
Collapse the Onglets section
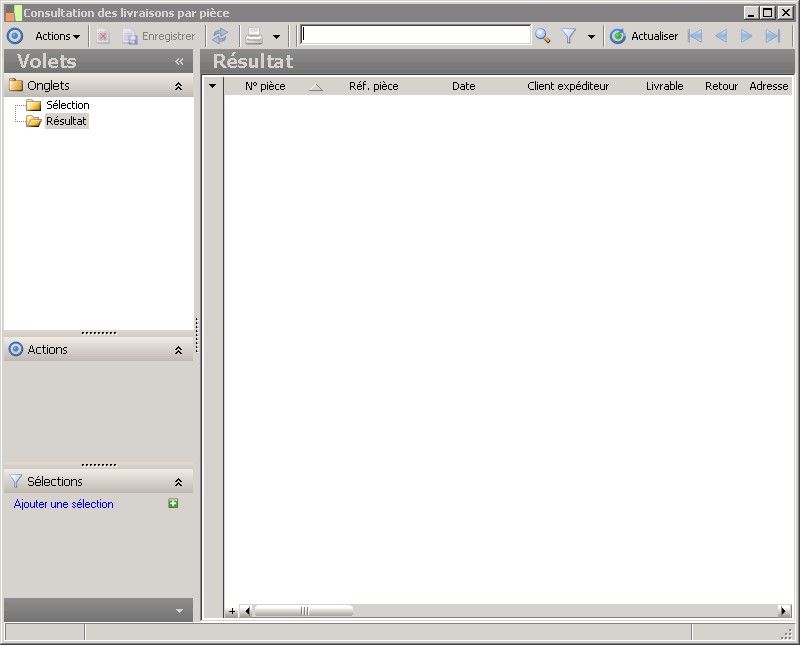click(x=179, y=86)
